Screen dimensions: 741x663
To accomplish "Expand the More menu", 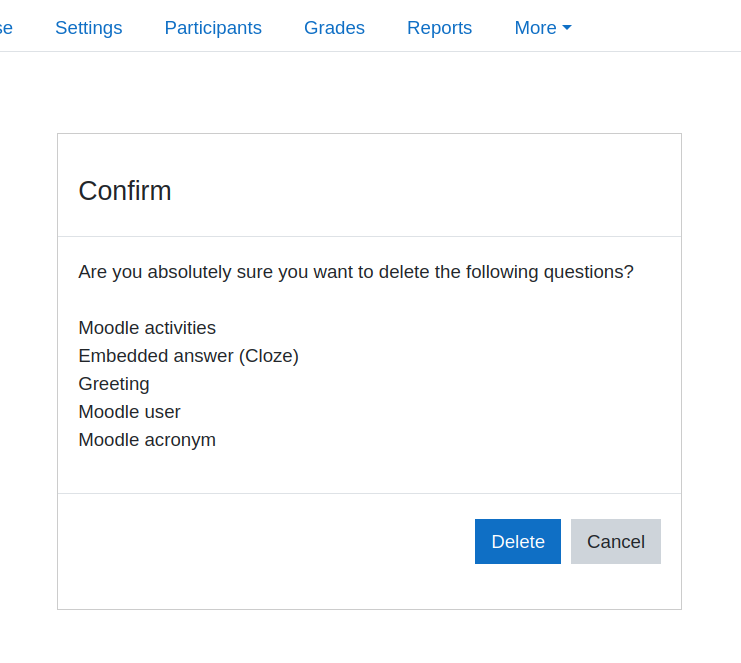I will click(x=543, y=28).
